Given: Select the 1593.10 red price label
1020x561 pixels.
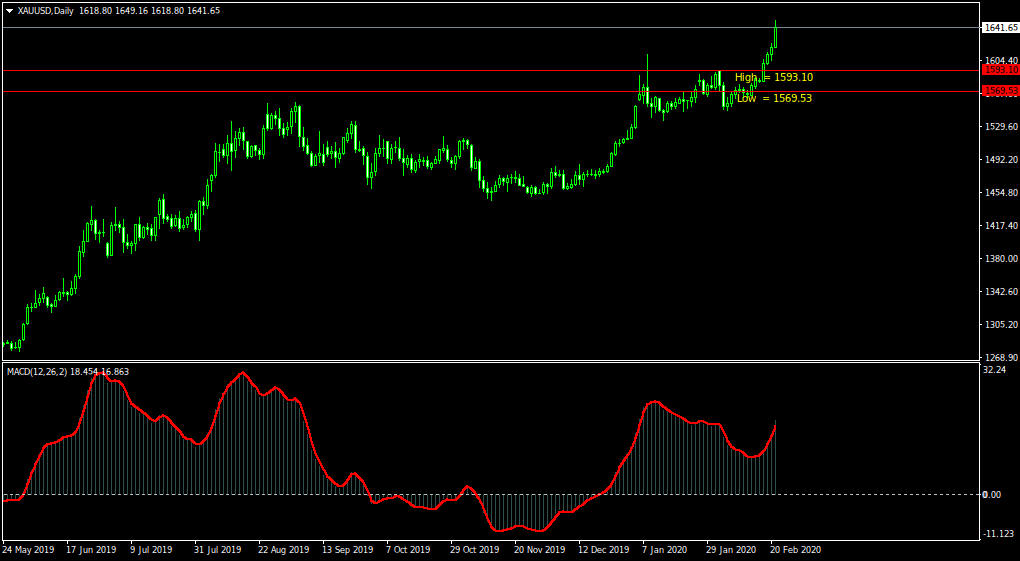Looking at the screenshot, I should click(1000, 70).
